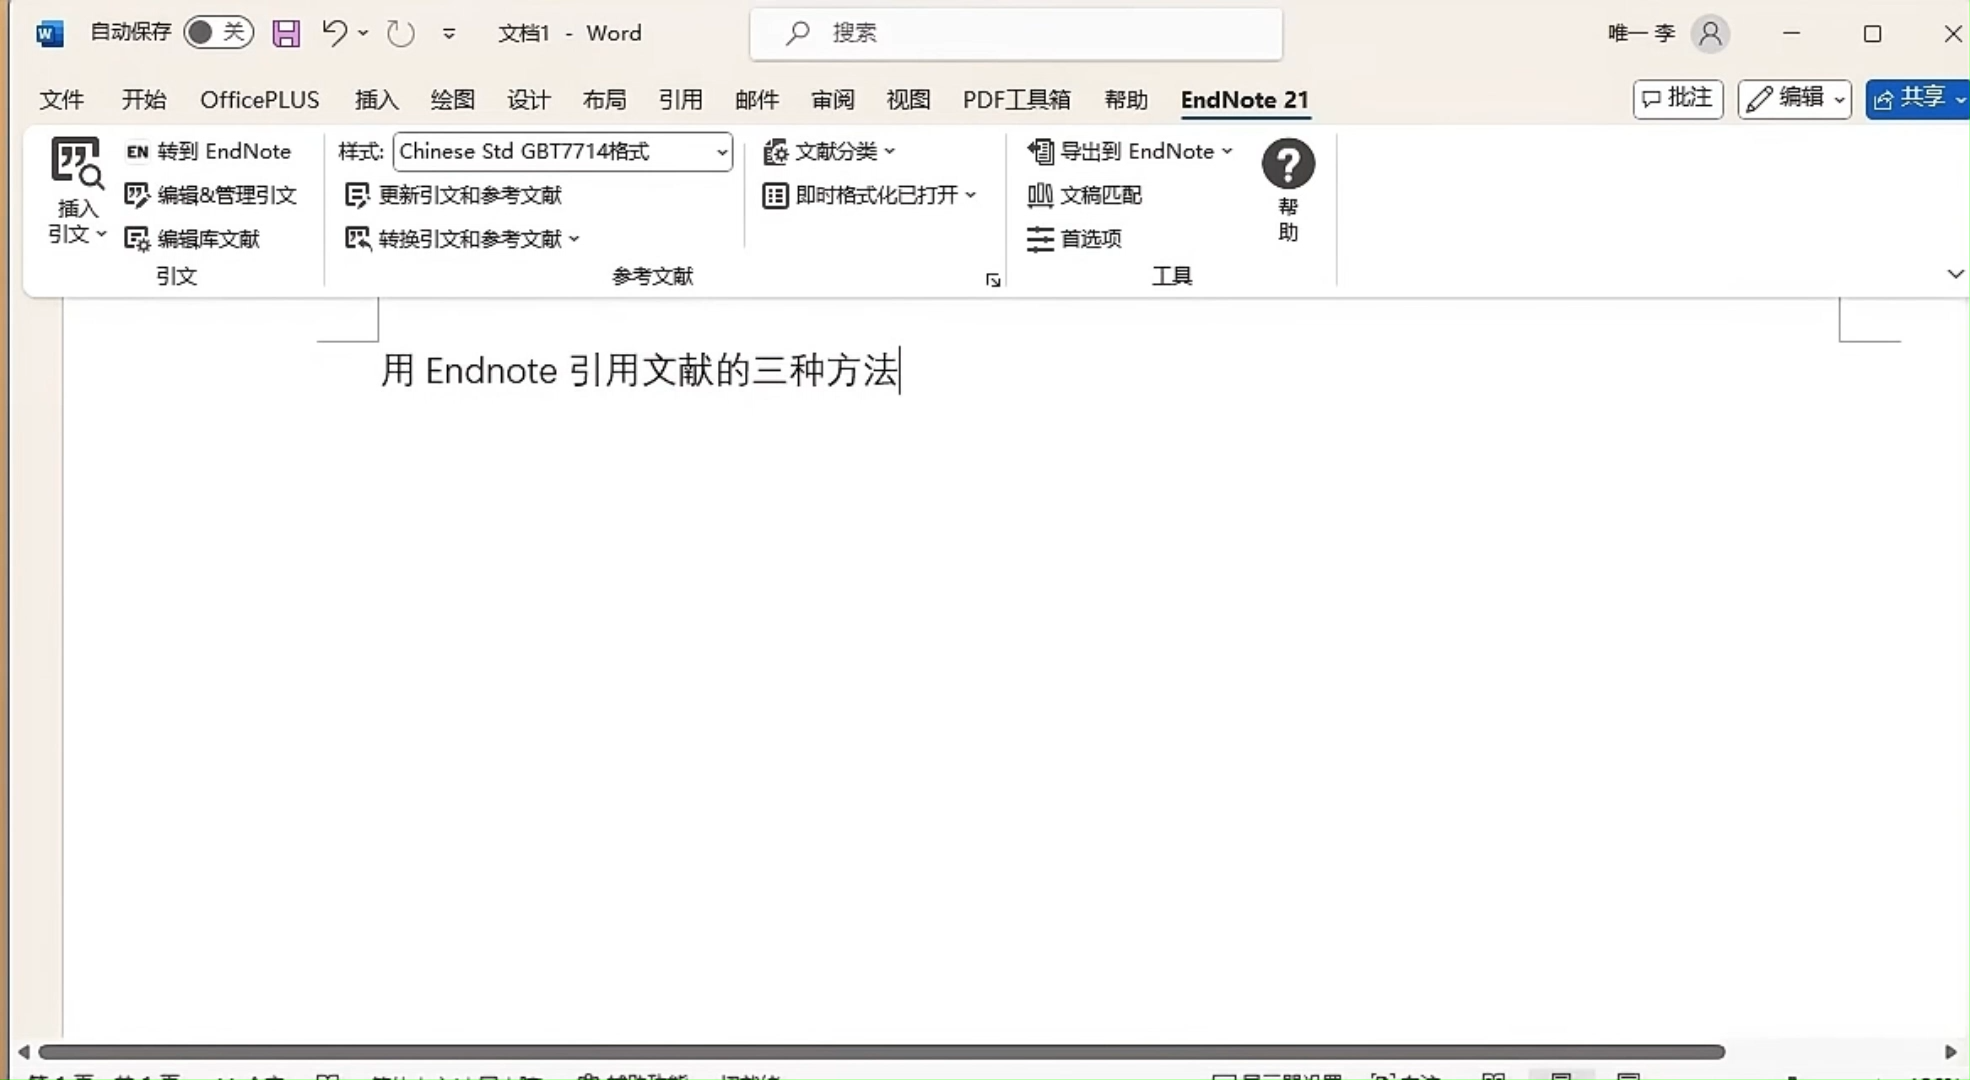Open the 参考文献 group dialog launcher

(x=992, y=280)
